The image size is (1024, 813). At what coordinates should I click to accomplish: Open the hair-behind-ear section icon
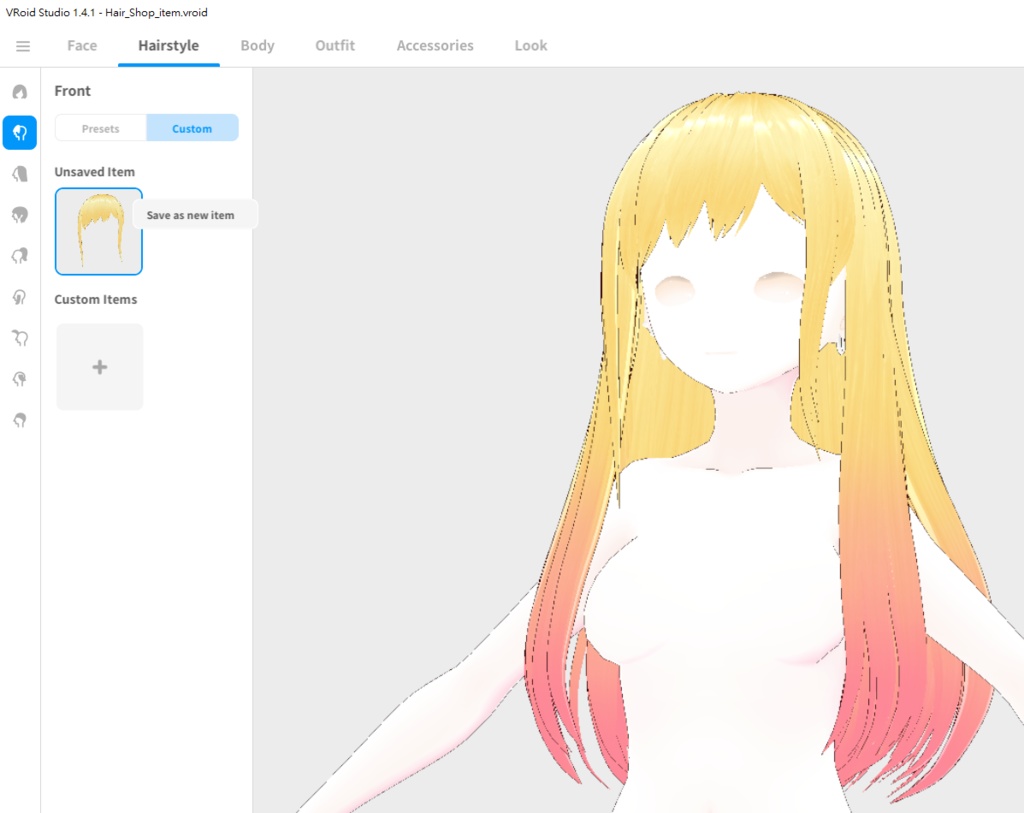tap(20, 379)
